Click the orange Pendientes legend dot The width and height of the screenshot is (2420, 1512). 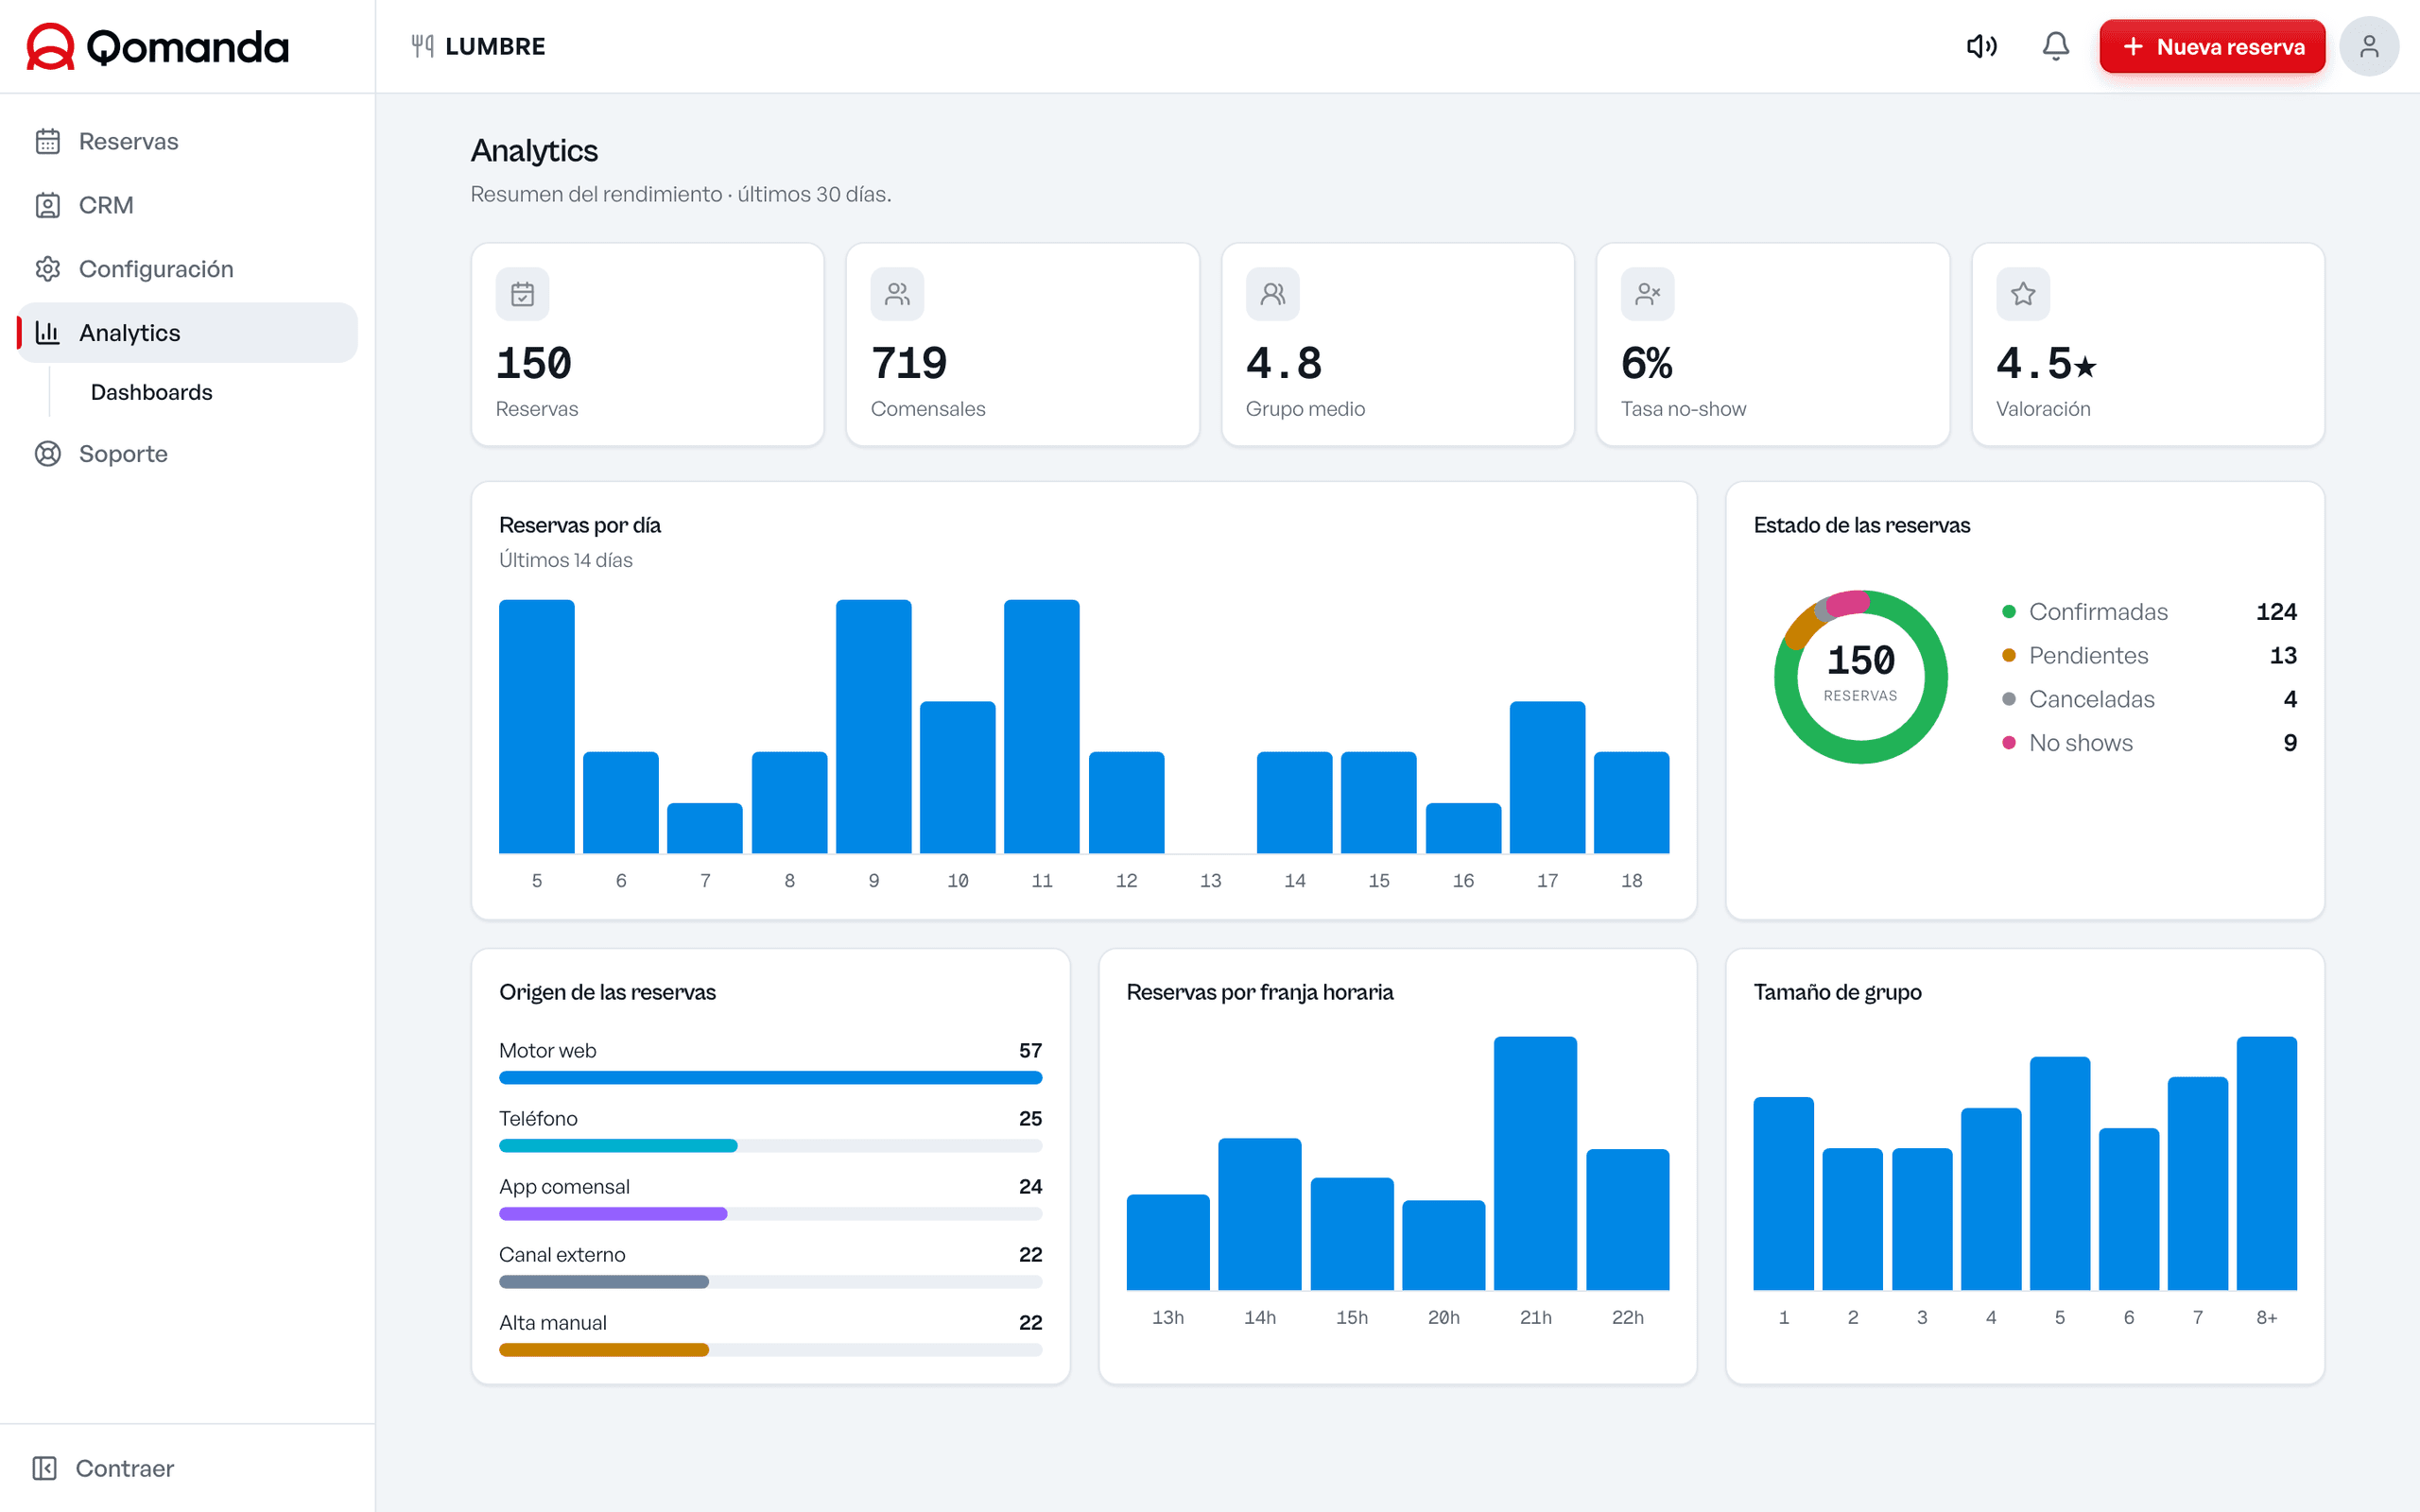pos(2009,656)
